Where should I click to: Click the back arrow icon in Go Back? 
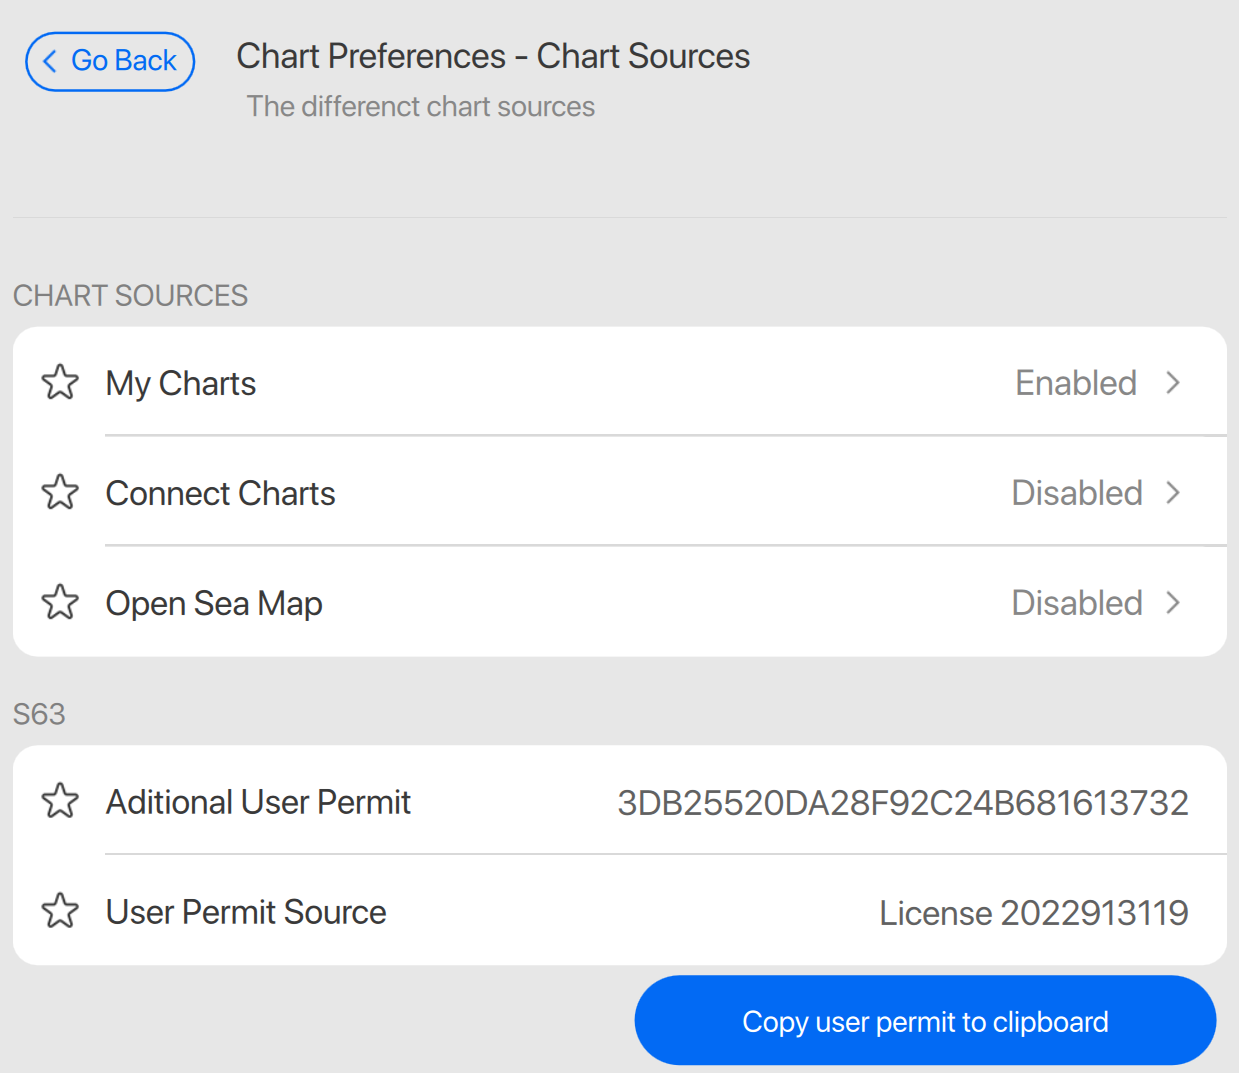click(x=50, y=61)
